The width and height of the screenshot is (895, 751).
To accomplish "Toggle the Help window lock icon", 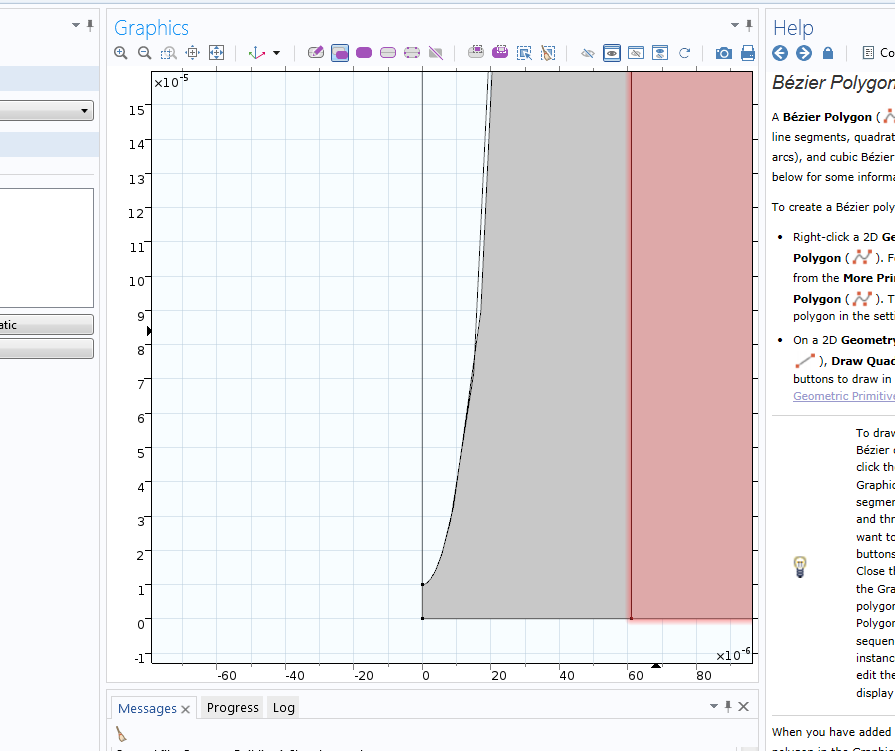I will [x=828, y=53].
